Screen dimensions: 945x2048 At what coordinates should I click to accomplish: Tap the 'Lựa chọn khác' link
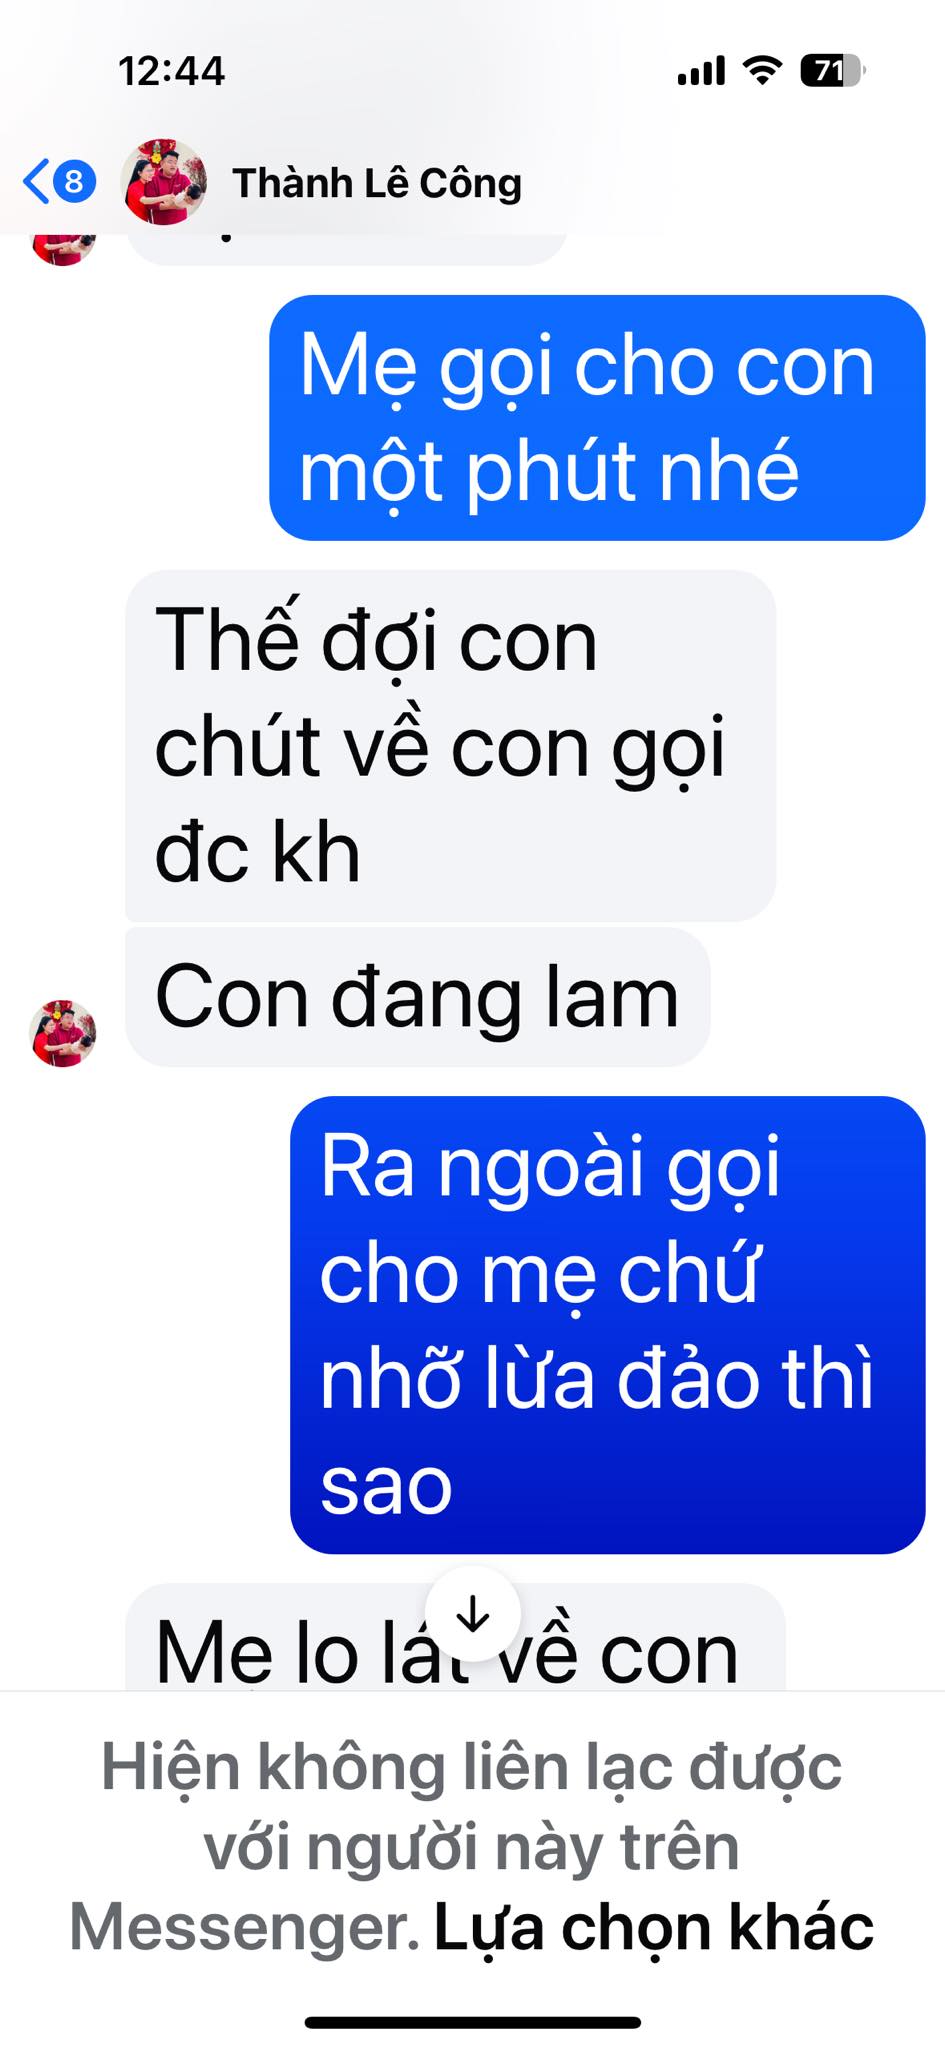[654, 1927]
